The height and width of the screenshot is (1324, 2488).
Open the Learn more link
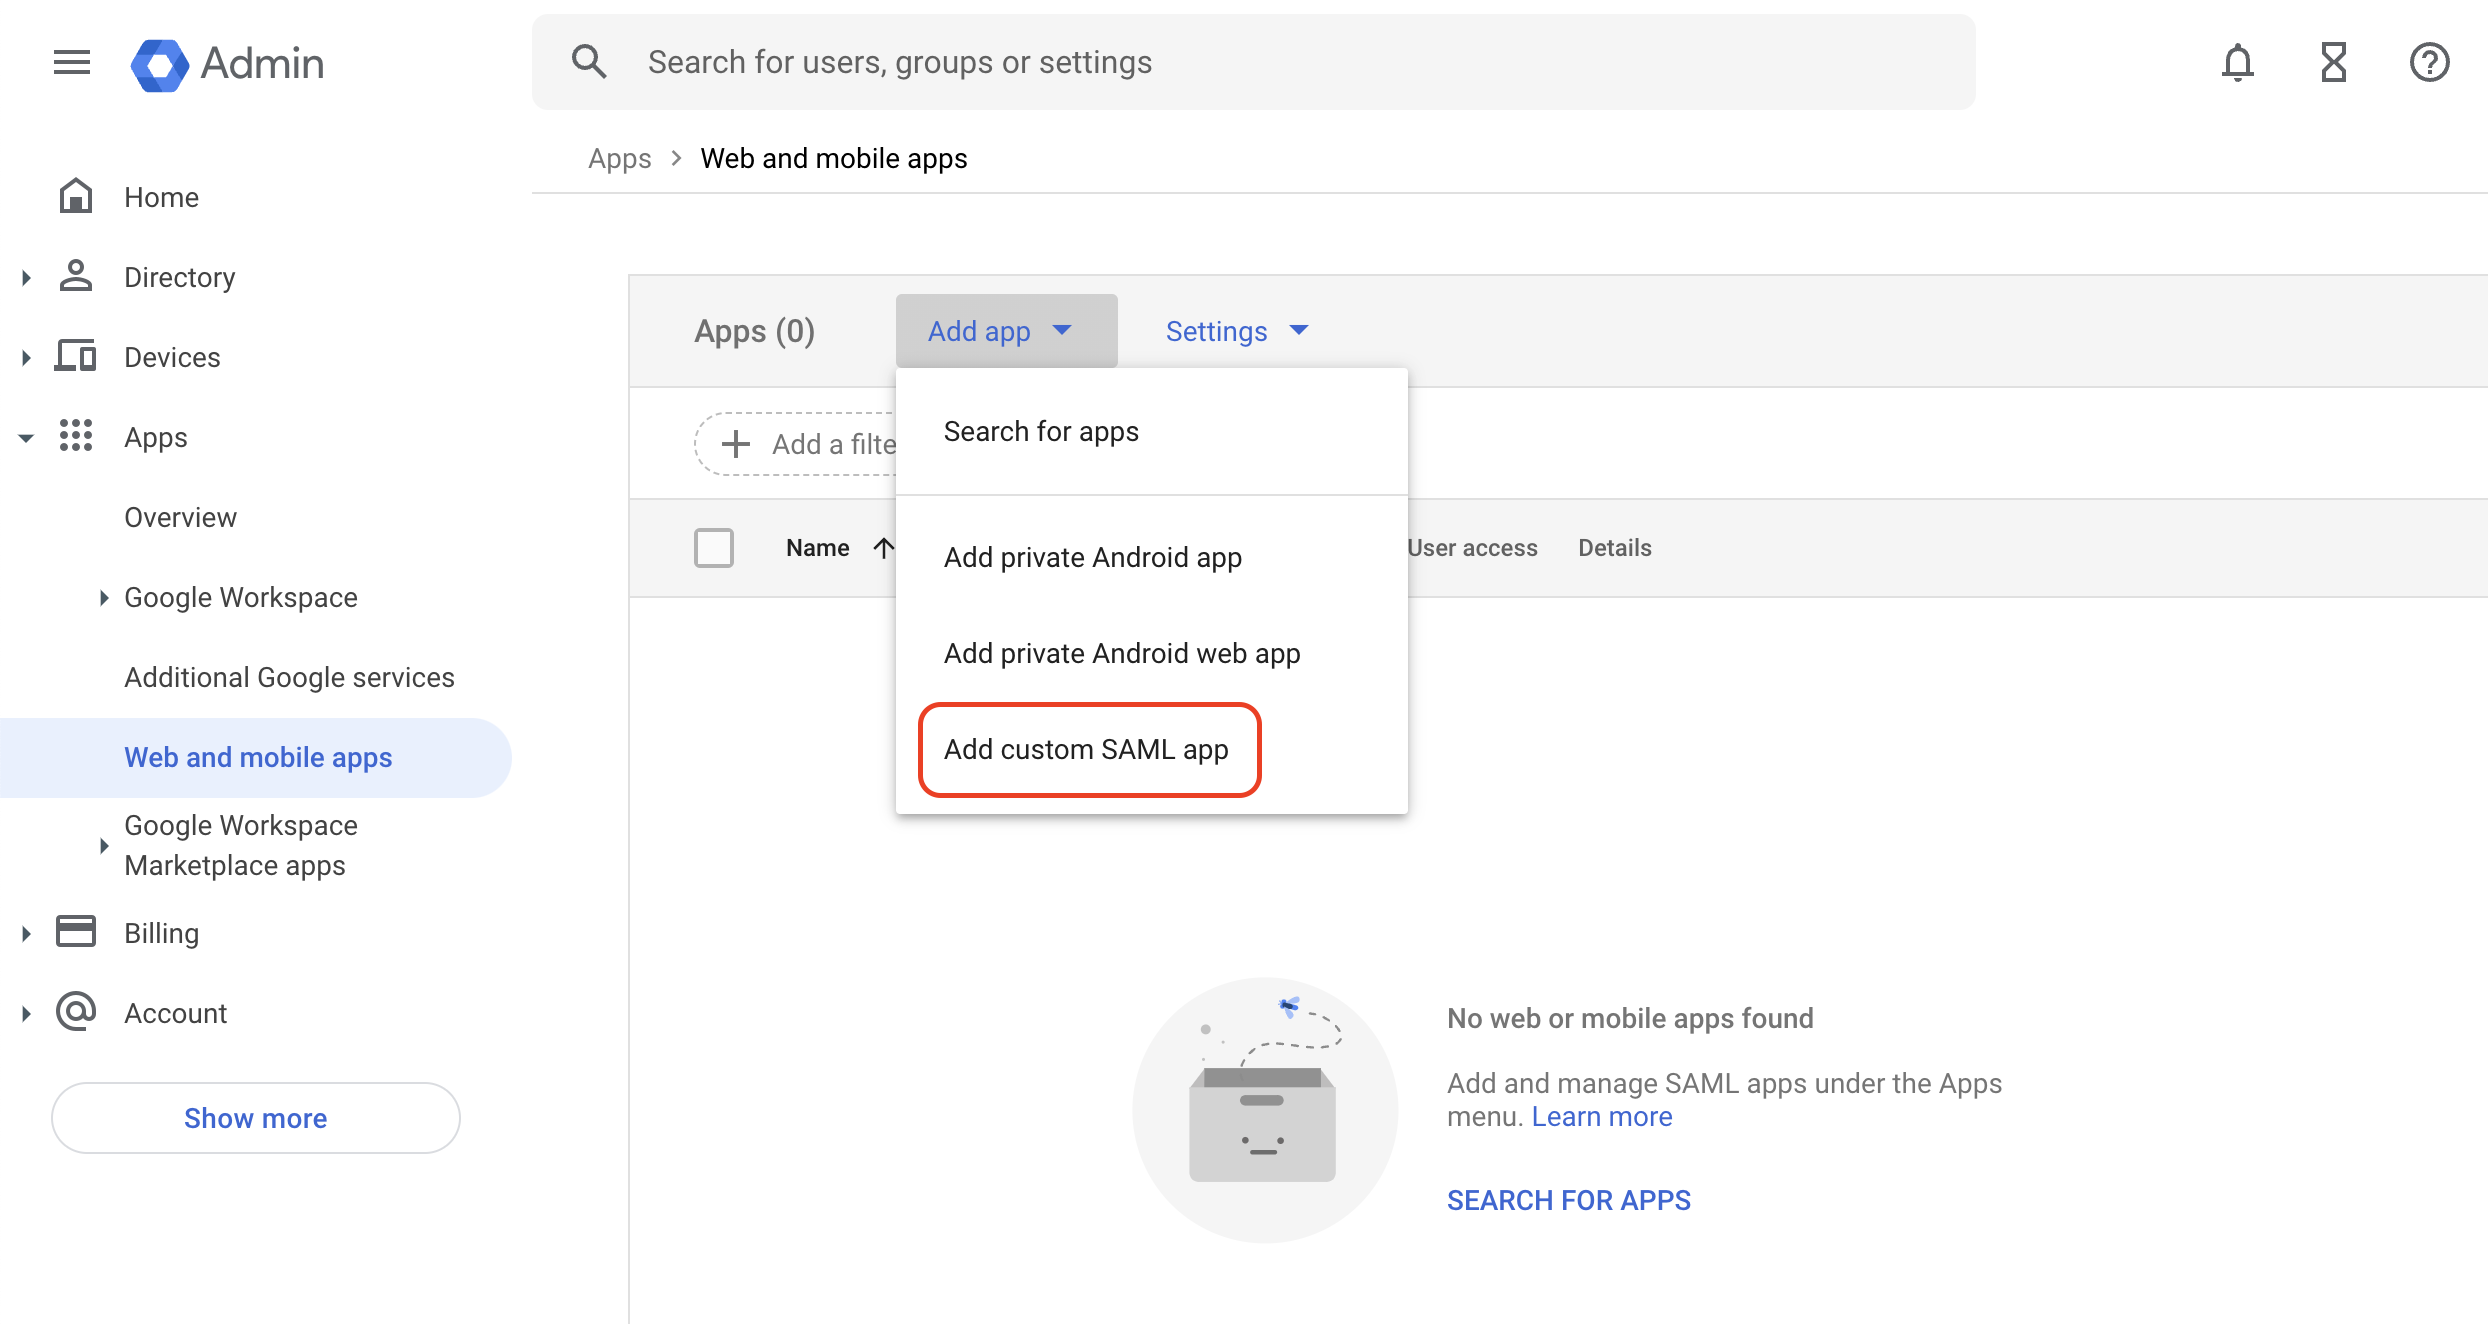1601,1116
